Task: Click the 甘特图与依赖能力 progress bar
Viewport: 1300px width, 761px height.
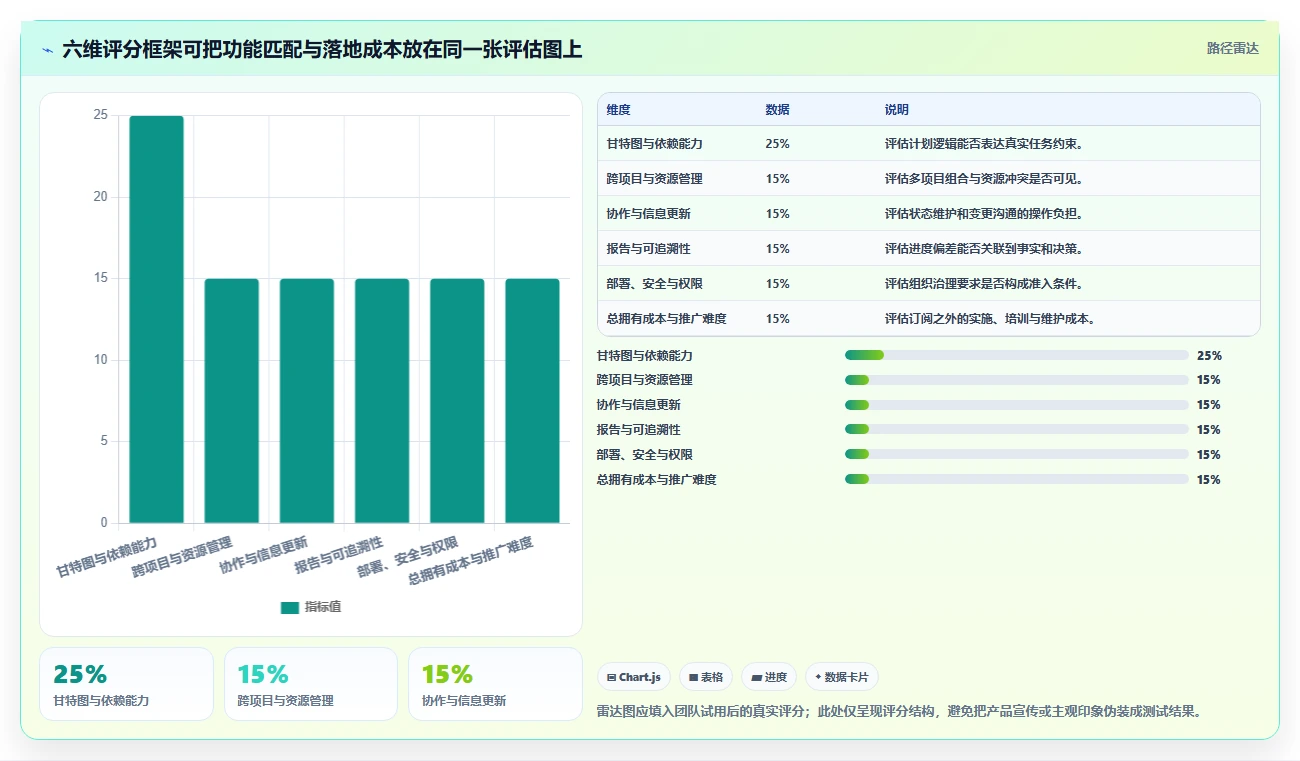Action: (x=1017, y=355)
